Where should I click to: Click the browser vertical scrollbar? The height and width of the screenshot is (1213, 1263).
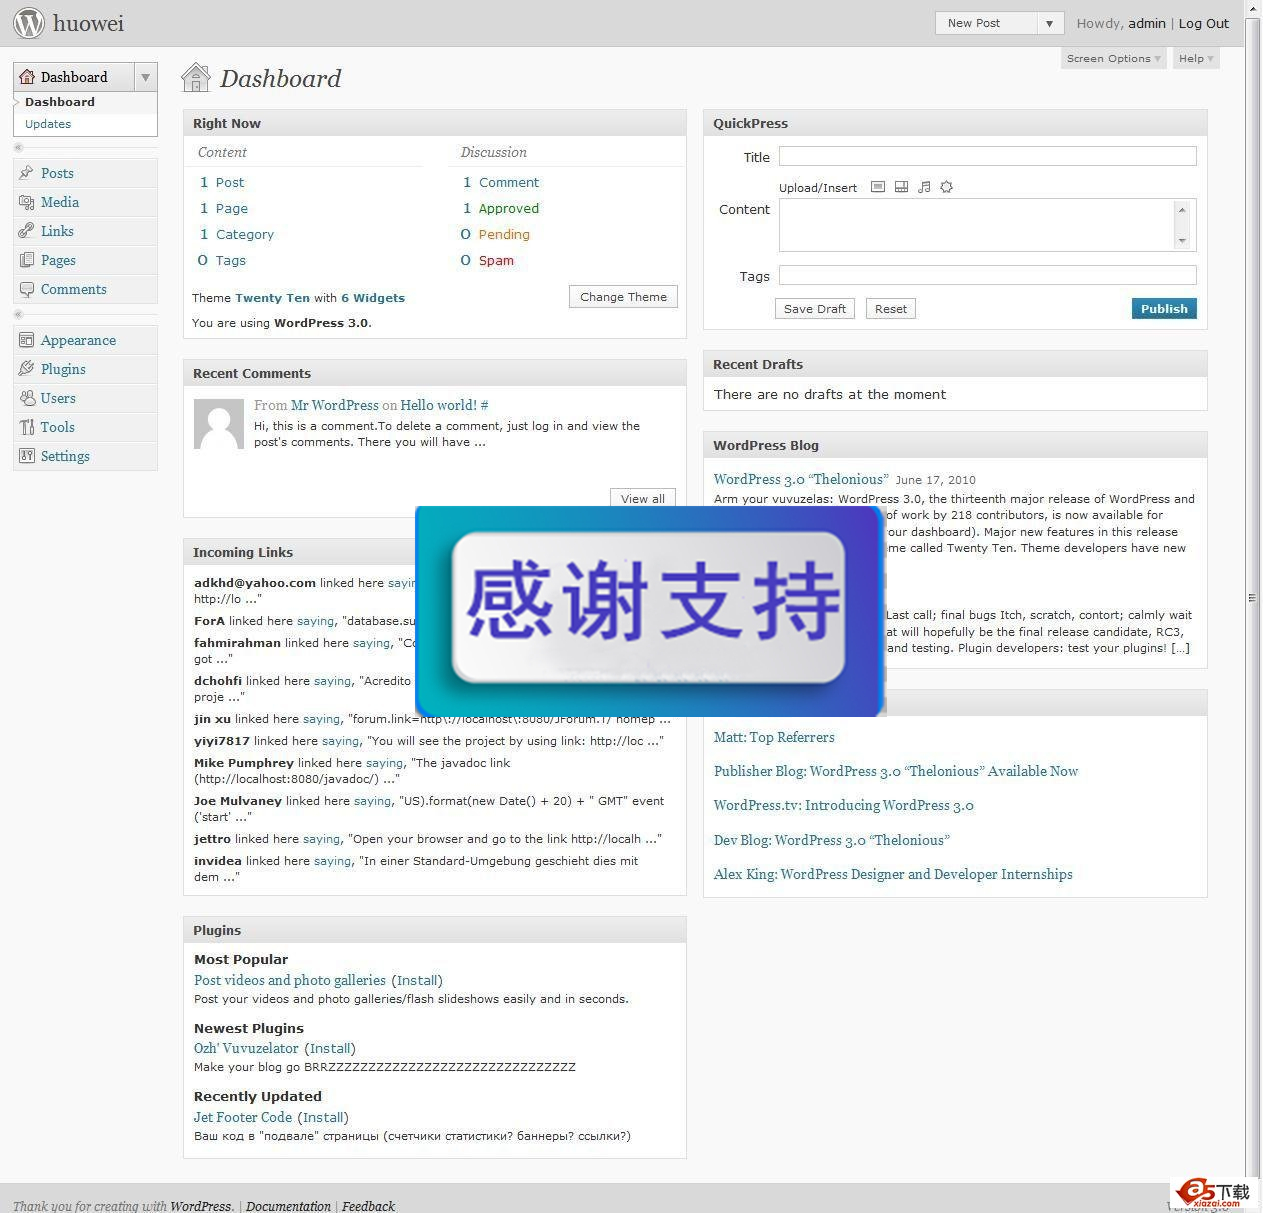[x=1252, y=600]
